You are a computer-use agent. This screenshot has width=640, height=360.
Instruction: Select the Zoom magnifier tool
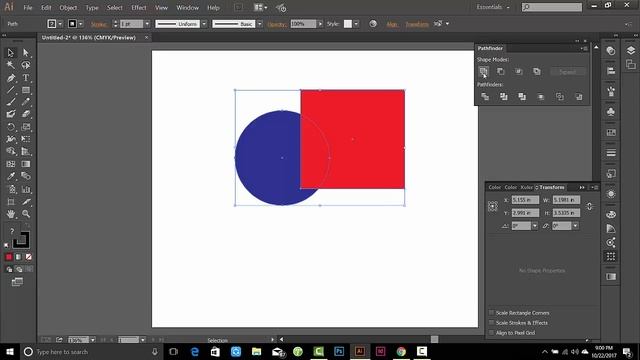click(x=26, y=214)
